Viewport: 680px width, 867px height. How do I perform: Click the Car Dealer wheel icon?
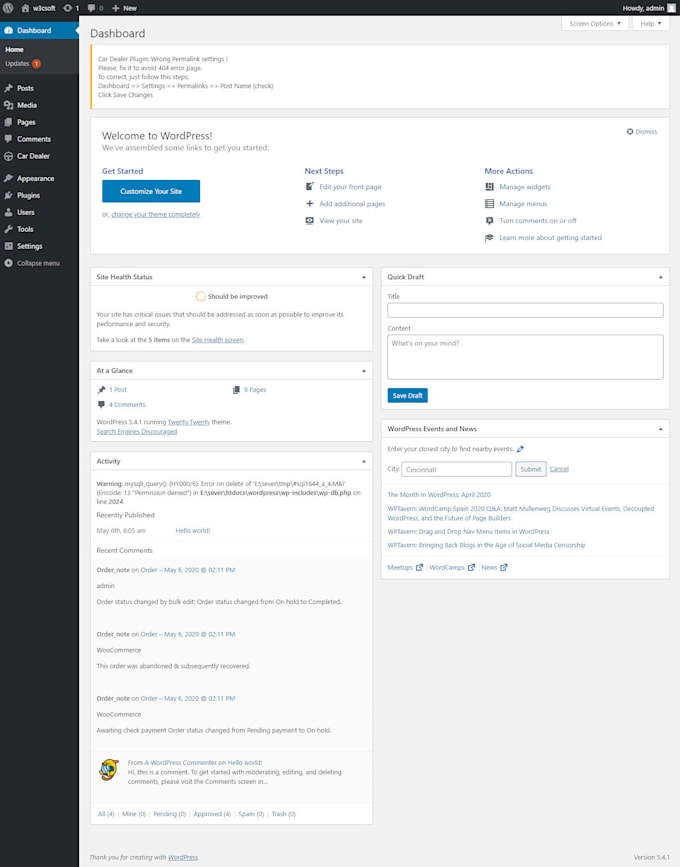(8, 156)
